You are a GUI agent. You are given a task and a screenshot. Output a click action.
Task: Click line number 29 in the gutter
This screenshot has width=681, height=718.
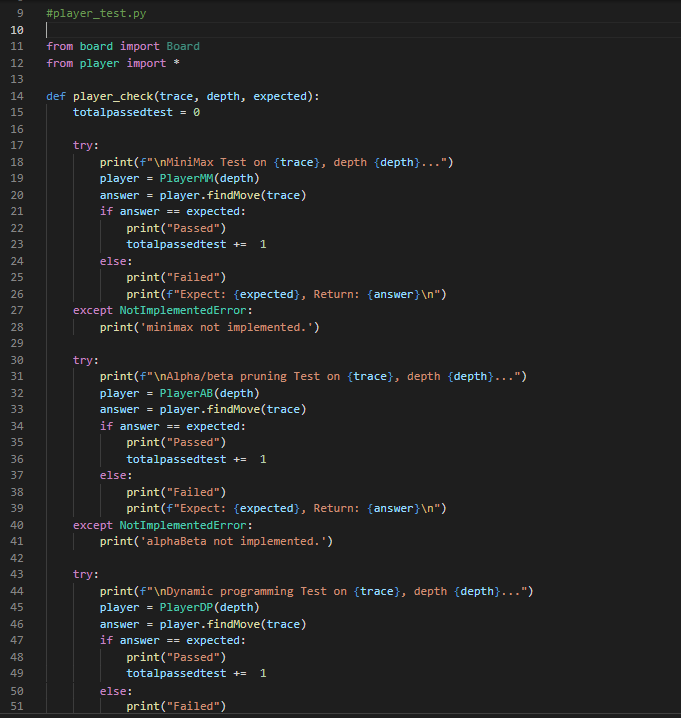17,343
